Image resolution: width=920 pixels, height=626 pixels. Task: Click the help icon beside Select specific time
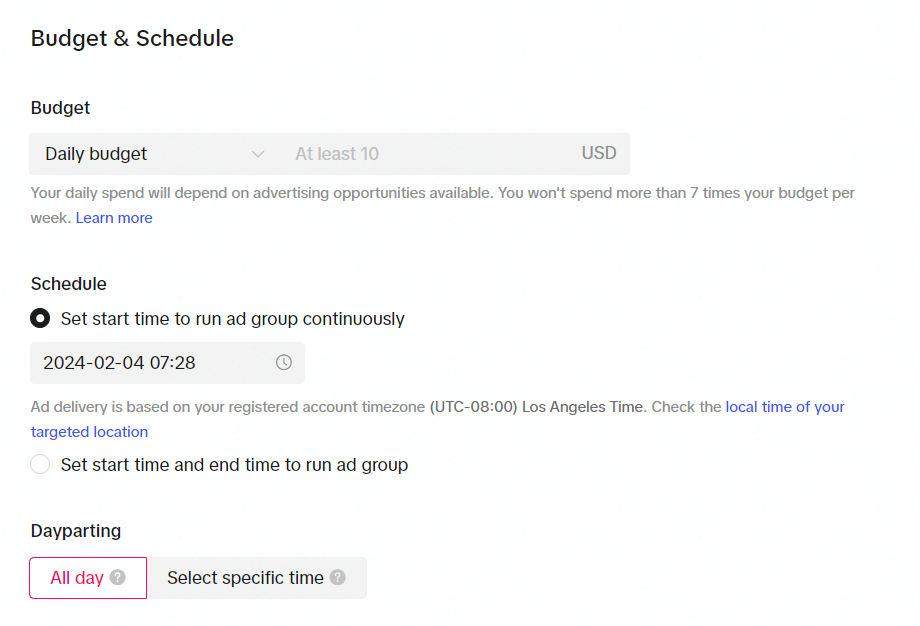(337, 577)
